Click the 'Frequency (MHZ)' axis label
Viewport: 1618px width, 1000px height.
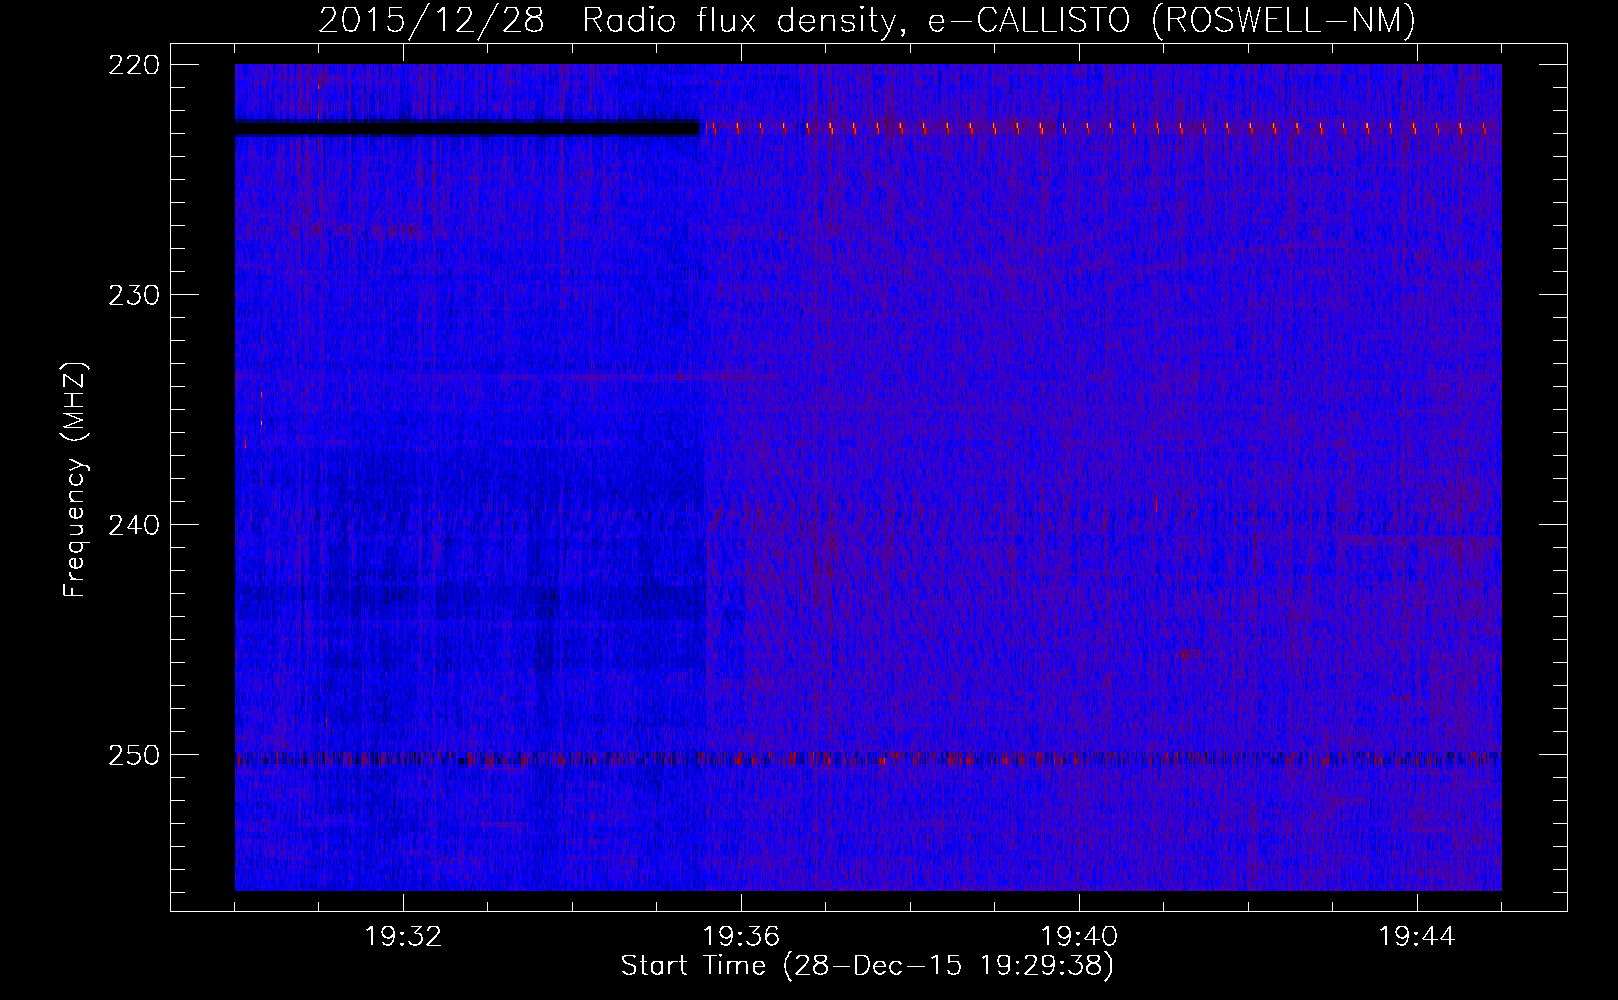pyautogui.click(x=75, y=480)
